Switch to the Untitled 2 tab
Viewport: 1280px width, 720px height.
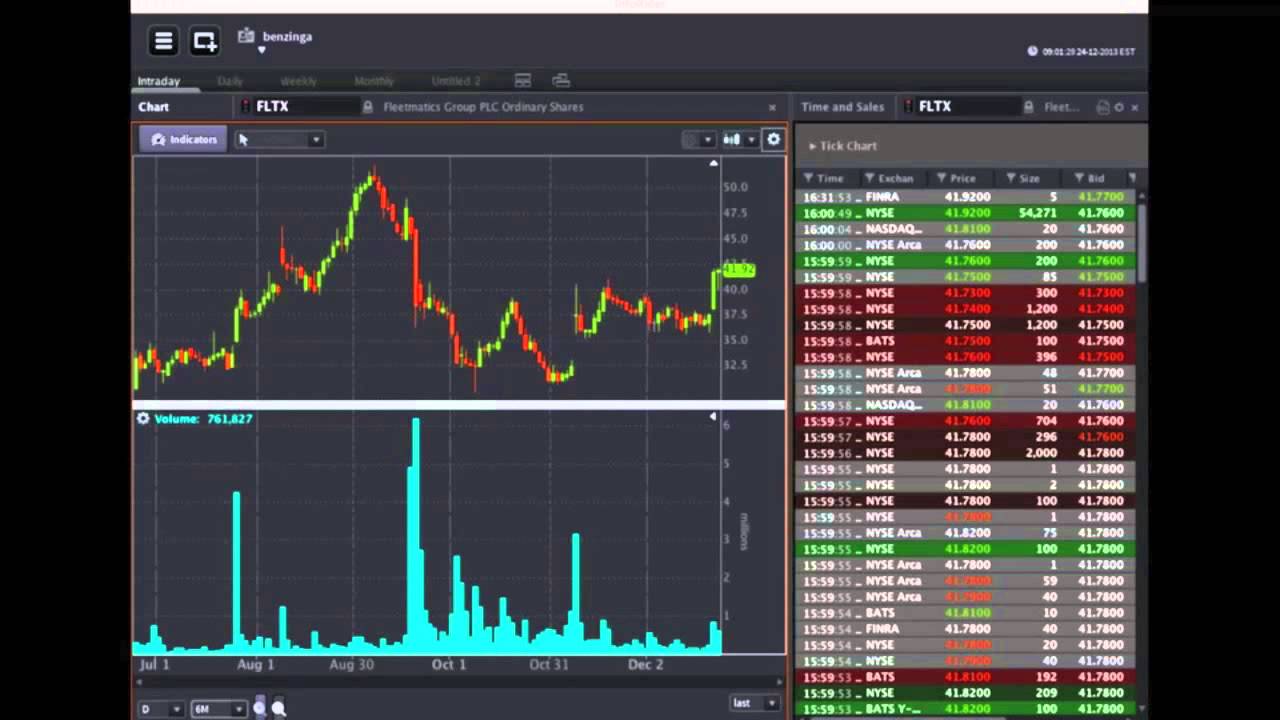456,81
